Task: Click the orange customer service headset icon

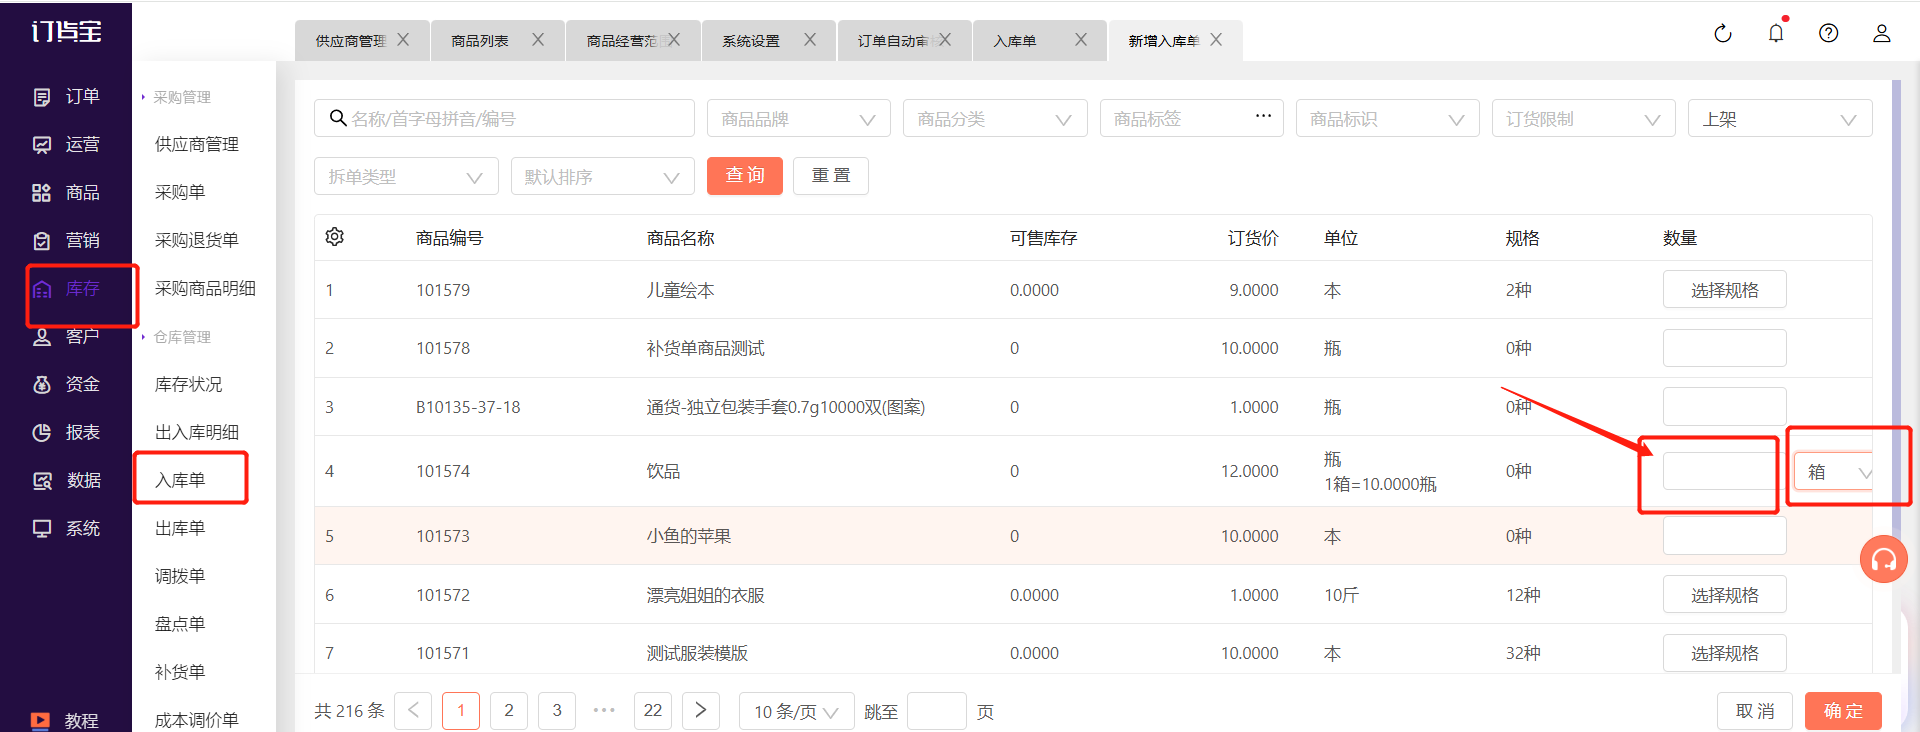Action: tap(1883, 560)
